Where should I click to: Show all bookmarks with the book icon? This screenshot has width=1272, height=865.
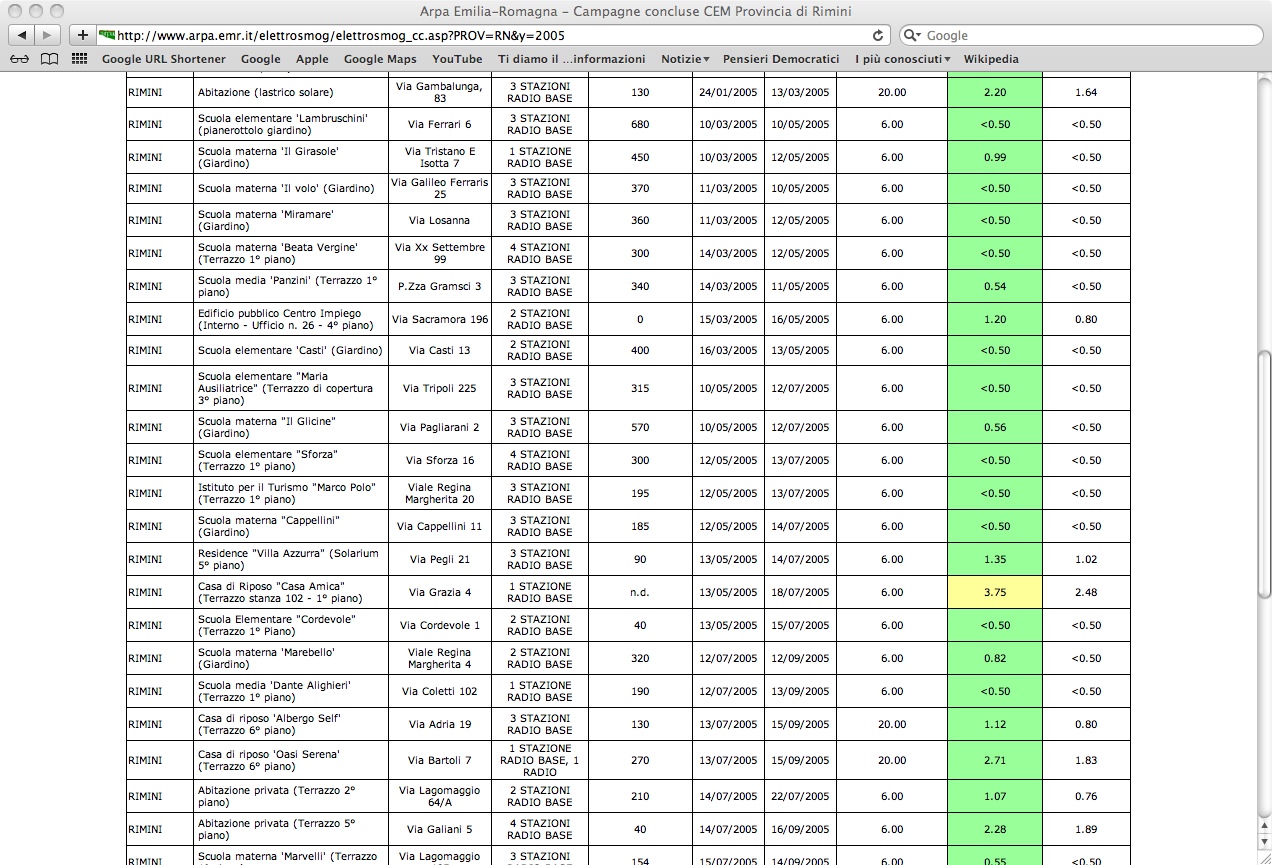point(49,59)
